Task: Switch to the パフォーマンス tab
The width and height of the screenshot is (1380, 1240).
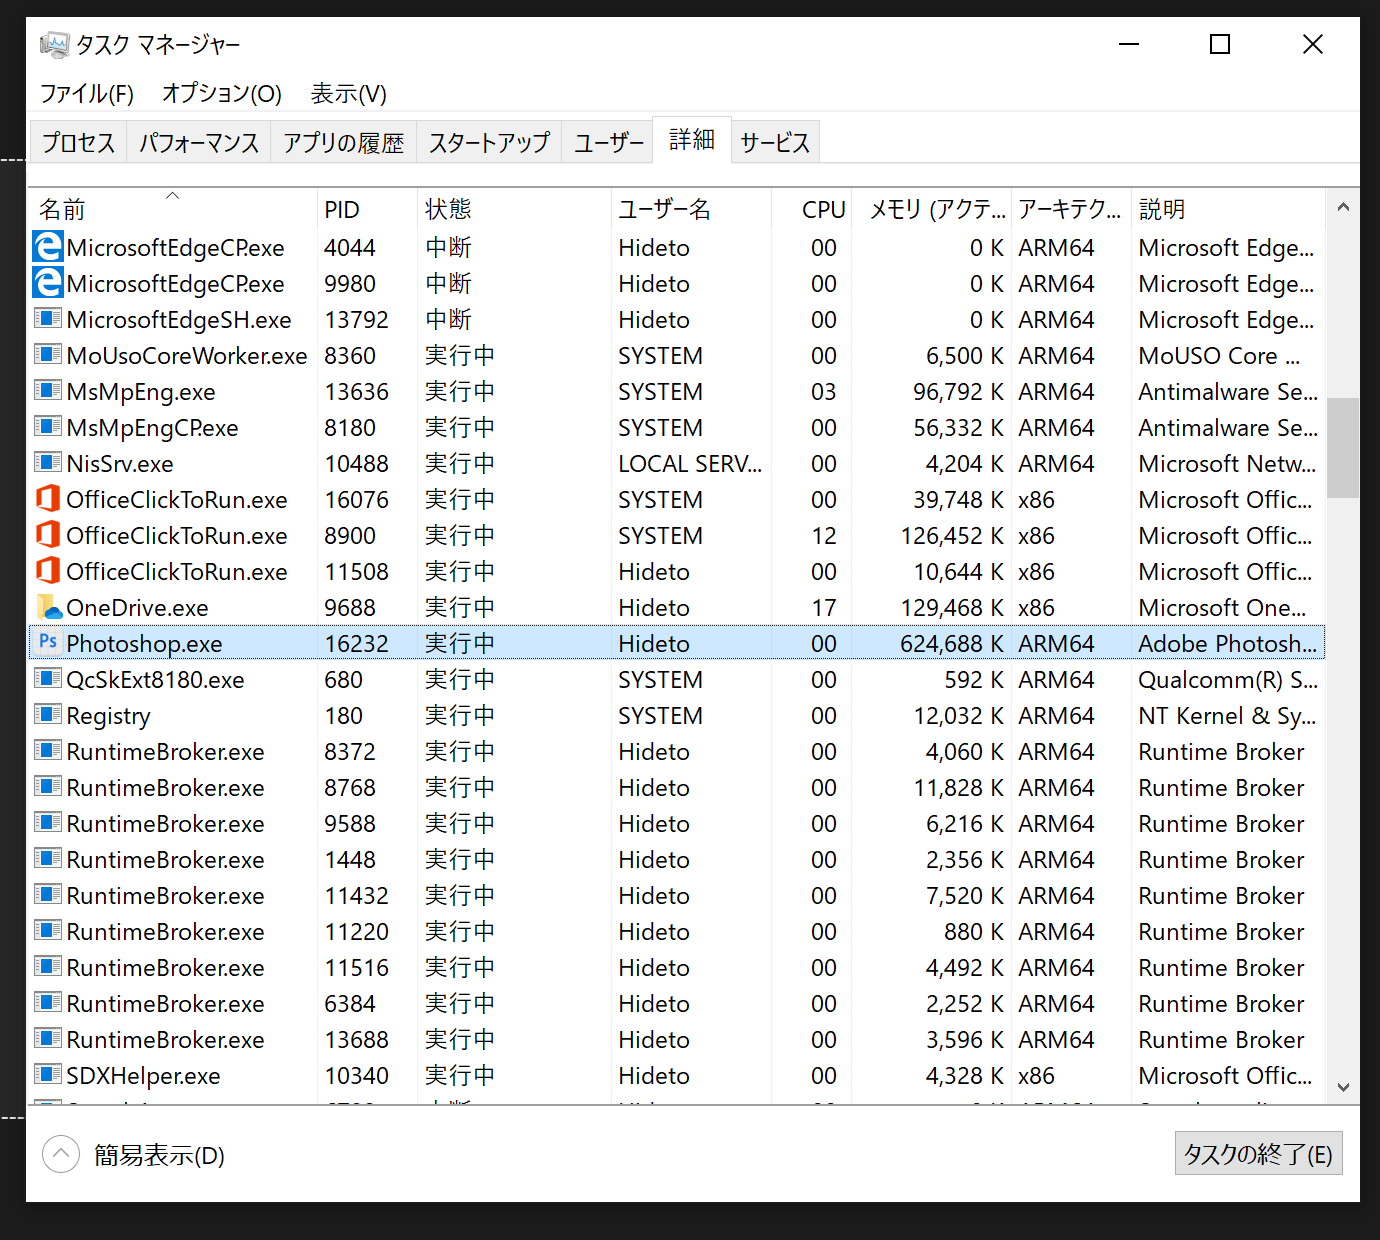Action: (198, 141)
